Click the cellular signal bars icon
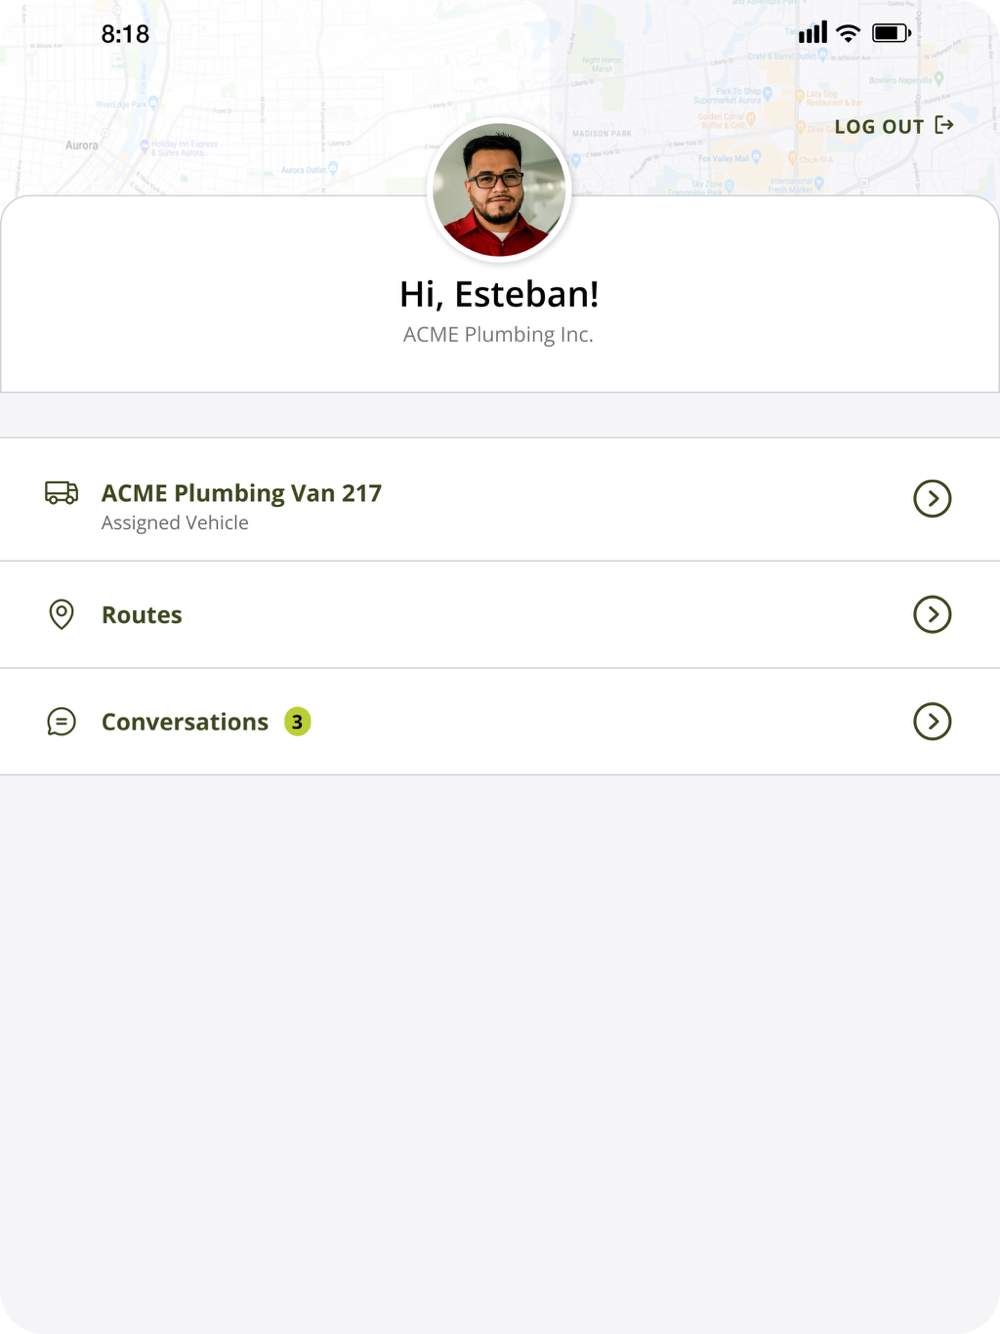The image size is (1000, 1334). point(813,32)
